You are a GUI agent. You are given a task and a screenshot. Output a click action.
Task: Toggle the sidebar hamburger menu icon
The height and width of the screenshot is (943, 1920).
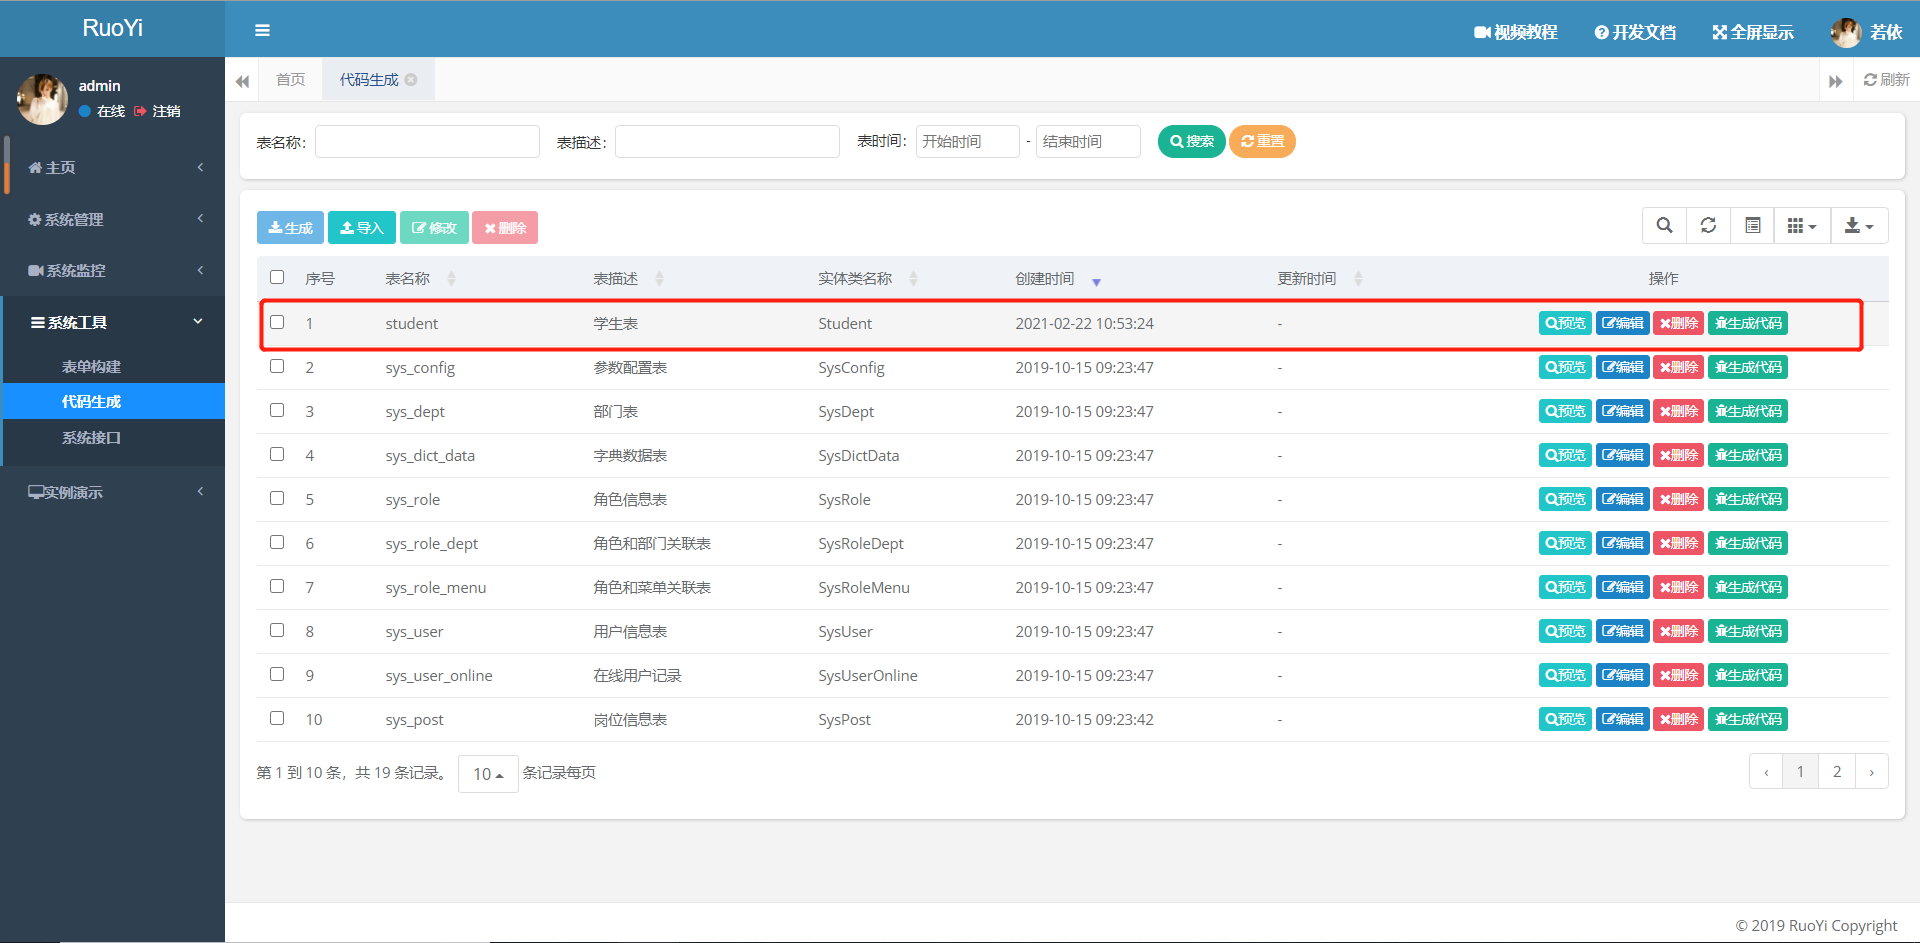click(262, 30)
